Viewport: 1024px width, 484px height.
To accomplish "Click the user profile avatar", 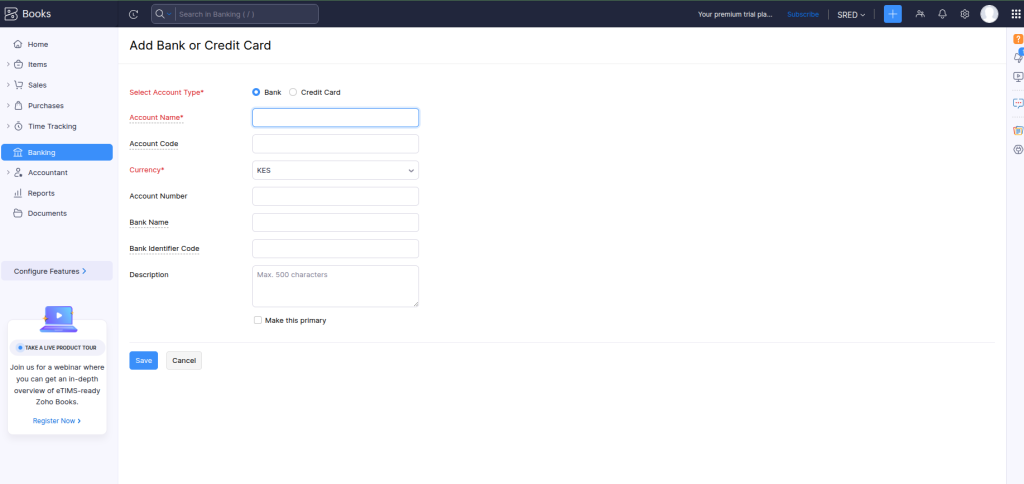I will tap(989, 14).
